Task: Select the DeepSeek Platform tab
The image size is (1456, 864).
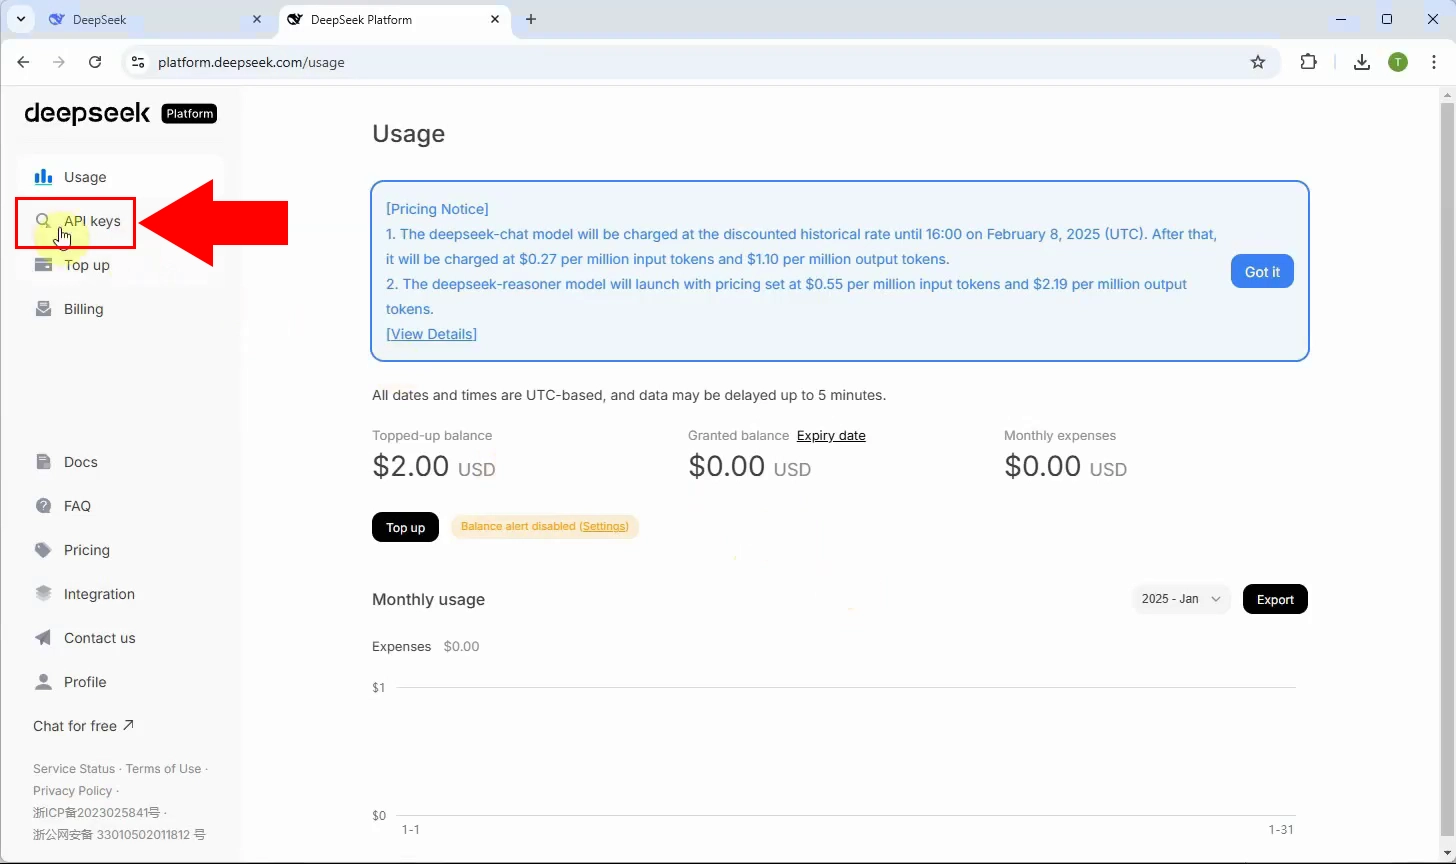Action: (393, 19)
